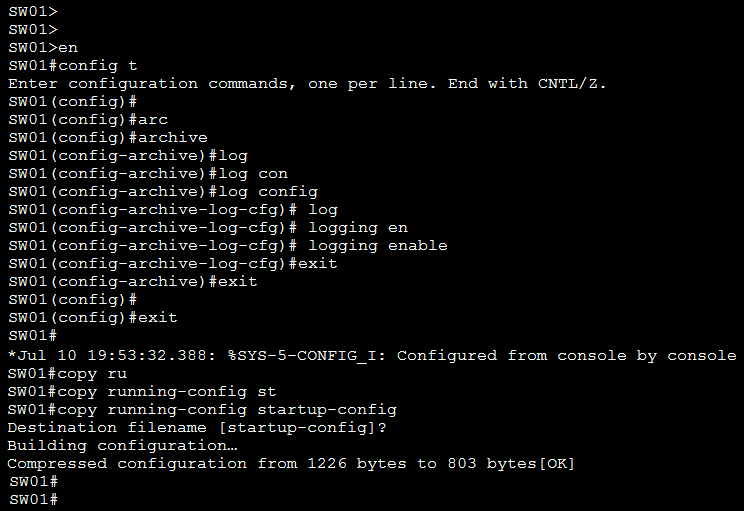Click the "logging enable" command text
This screenshot has width=744, height=511.
377,246
